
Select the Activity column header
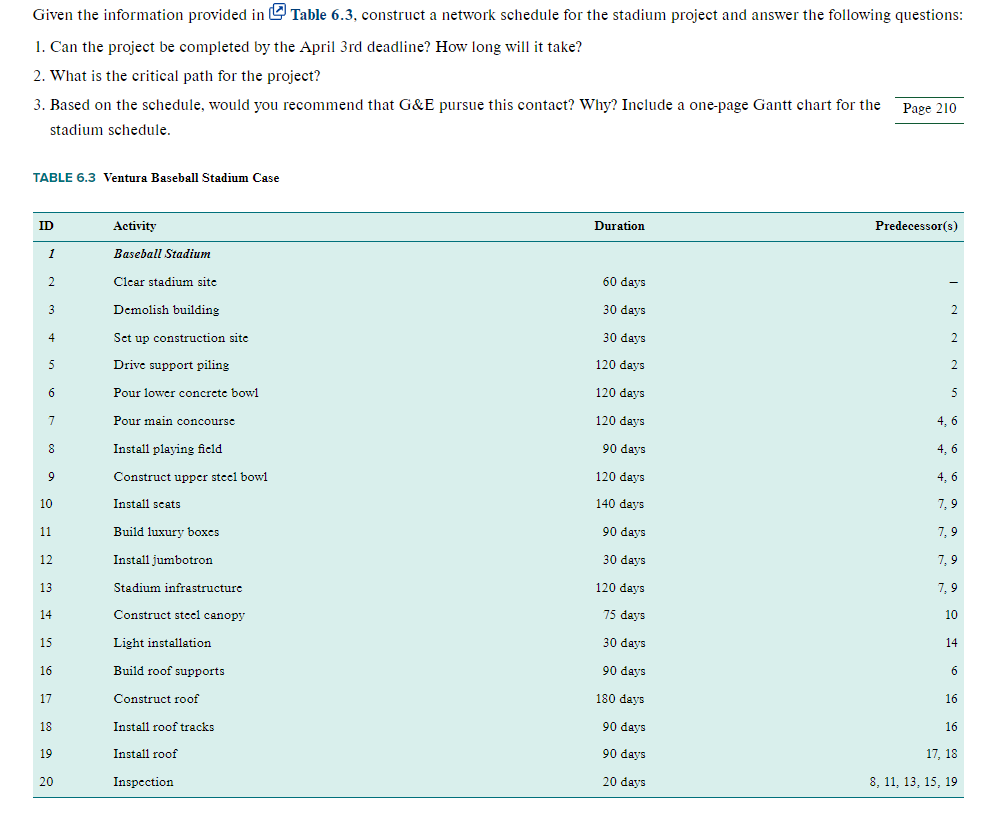(134, 226)
